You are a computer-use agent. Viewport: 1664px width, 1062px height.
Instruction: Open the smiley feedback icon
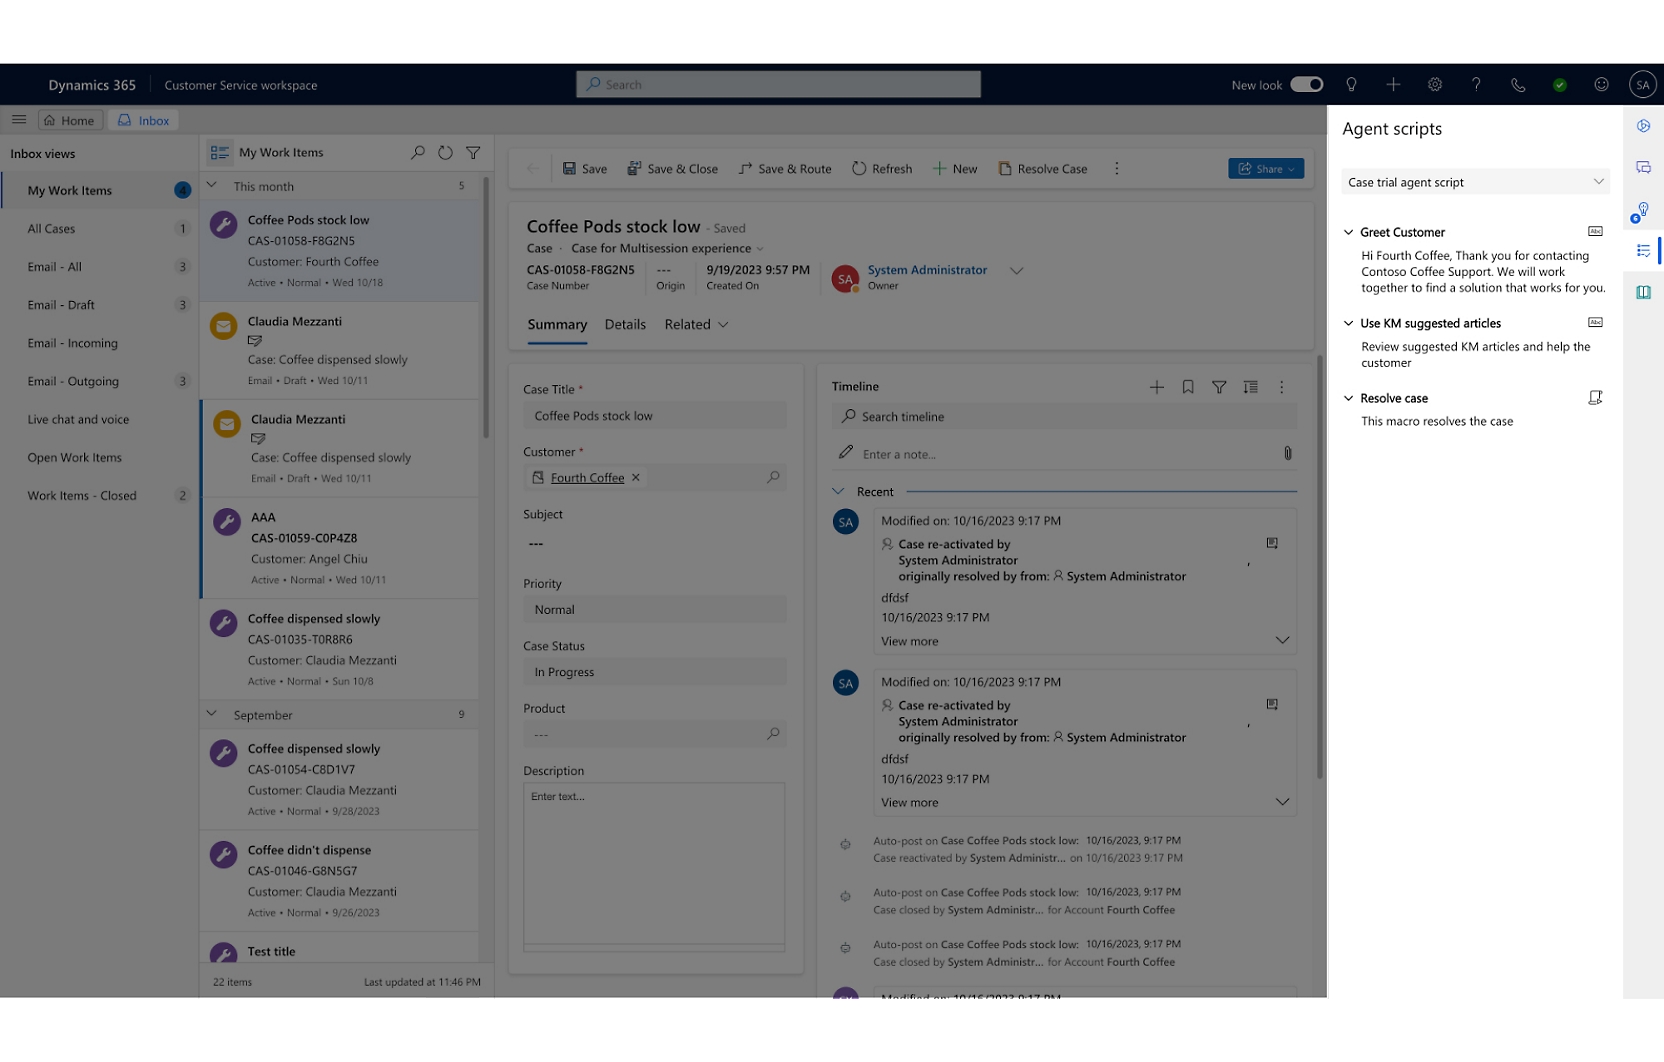pos(1601,85)
